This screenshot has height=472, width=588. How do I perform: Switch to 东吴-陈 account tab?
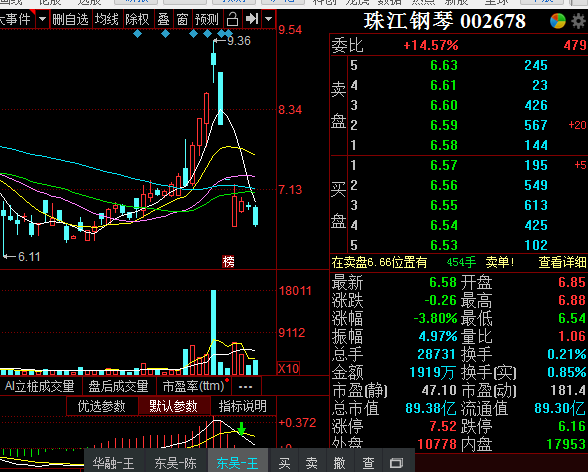(176, 463)
